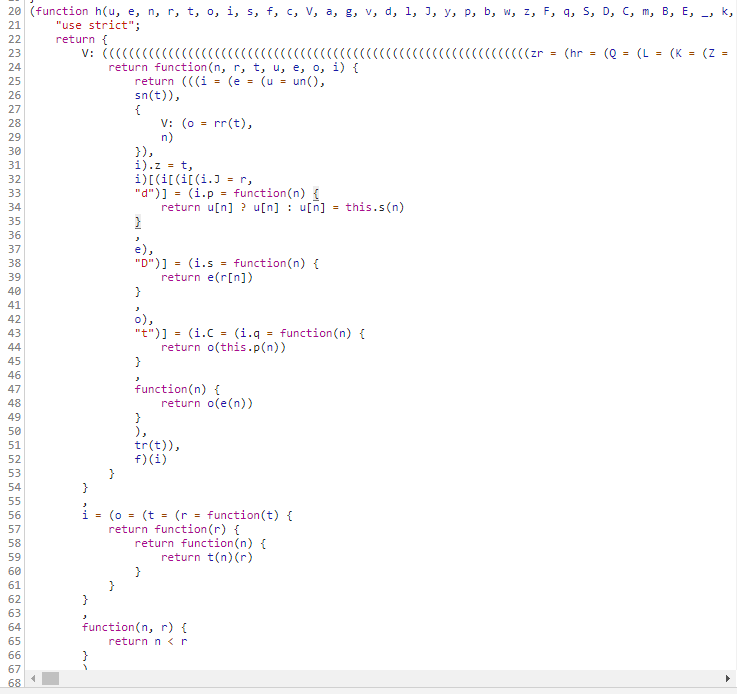The width and height of the screenshot is (737, 694).
Task: Click "V: (o = rr(t)," code line
Action: coord(206,124)
